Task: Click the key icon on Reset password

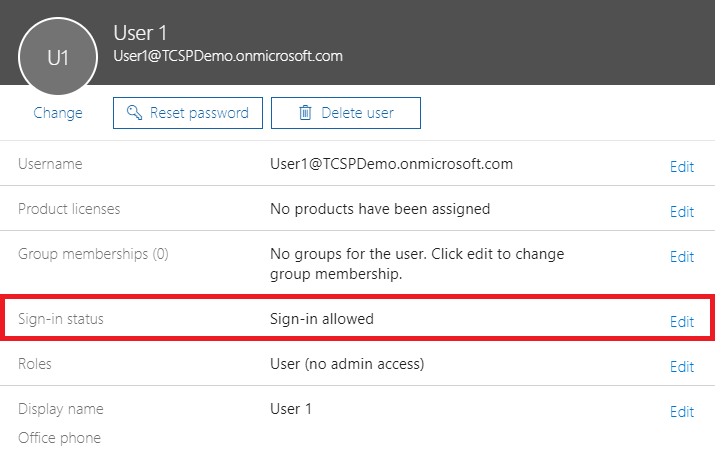Action: pos(133,113)
